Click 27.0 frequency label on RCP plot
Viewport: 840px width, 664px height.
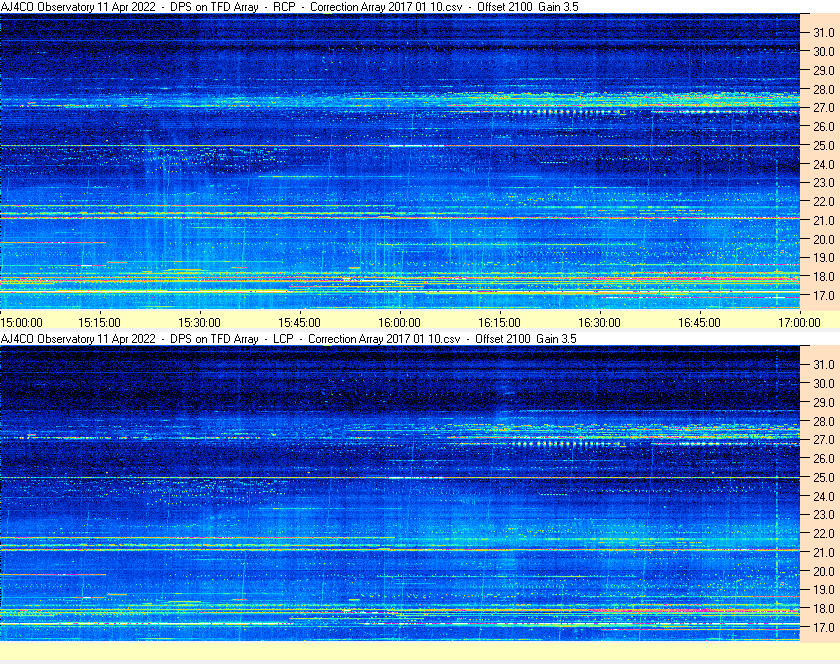pyautogui.click(x=824, y=108)
